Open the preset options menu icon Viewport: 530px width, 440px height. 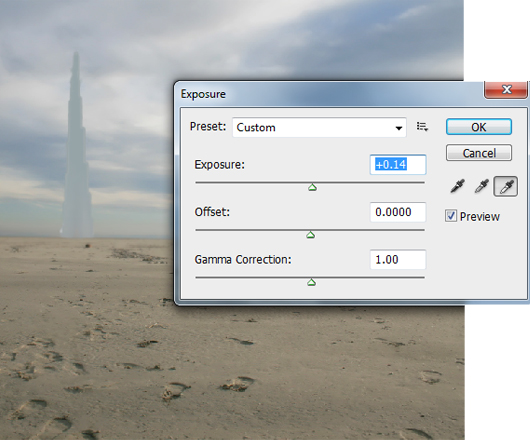pyautogui.click(x=422, y=127)
